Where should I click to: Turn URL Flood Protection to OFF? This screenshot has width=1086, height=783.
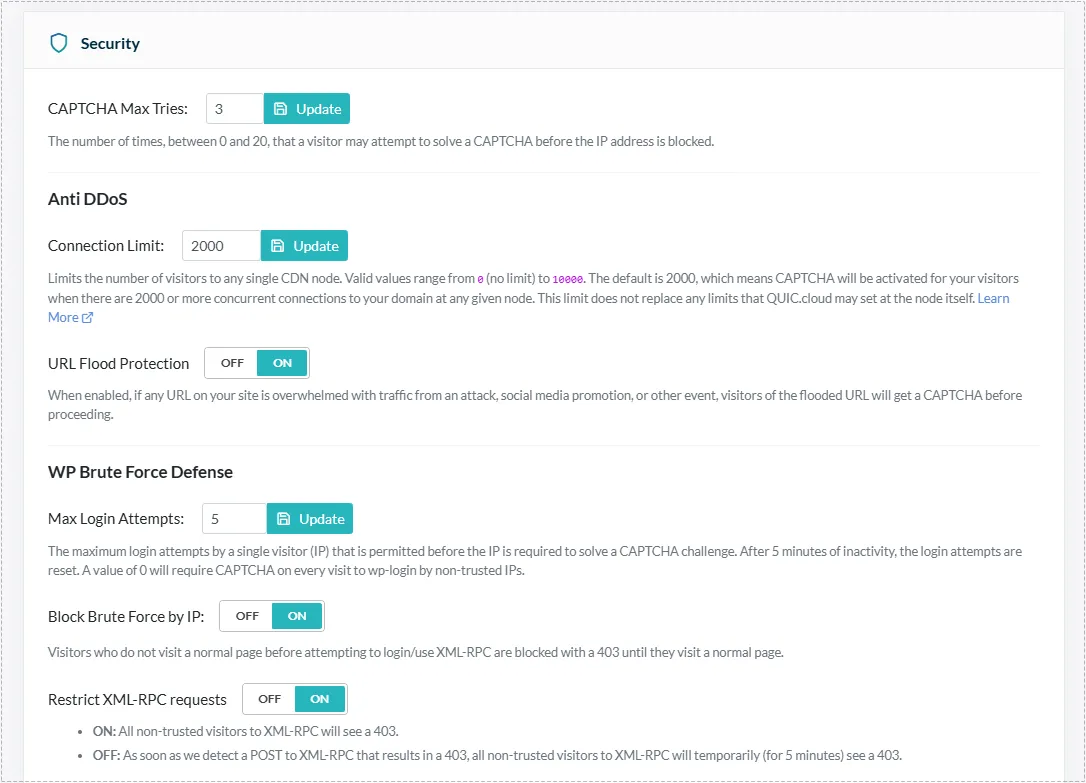click(232, 363)
